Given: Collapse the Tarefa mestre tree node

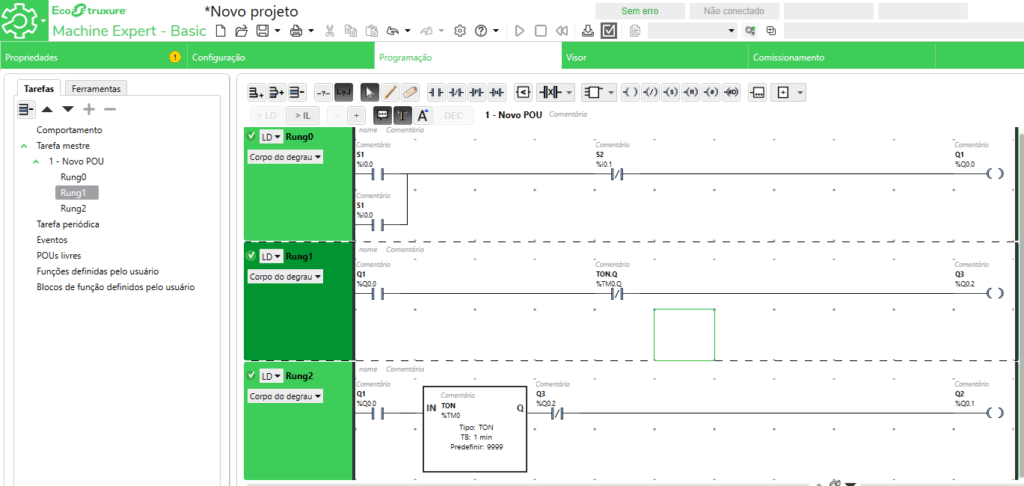Looking at the screenshot, I should (24, 146).
